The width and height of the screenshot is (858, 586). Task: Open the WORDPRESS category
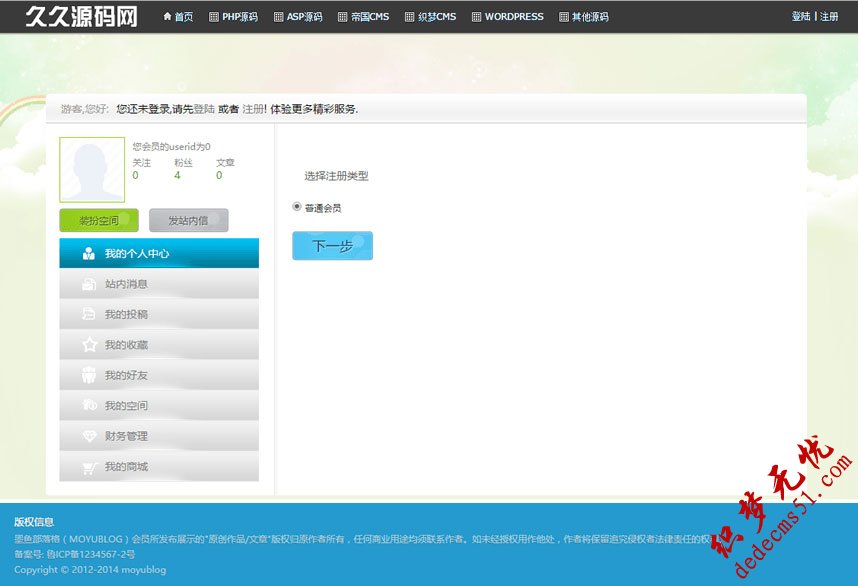(507, 16)
